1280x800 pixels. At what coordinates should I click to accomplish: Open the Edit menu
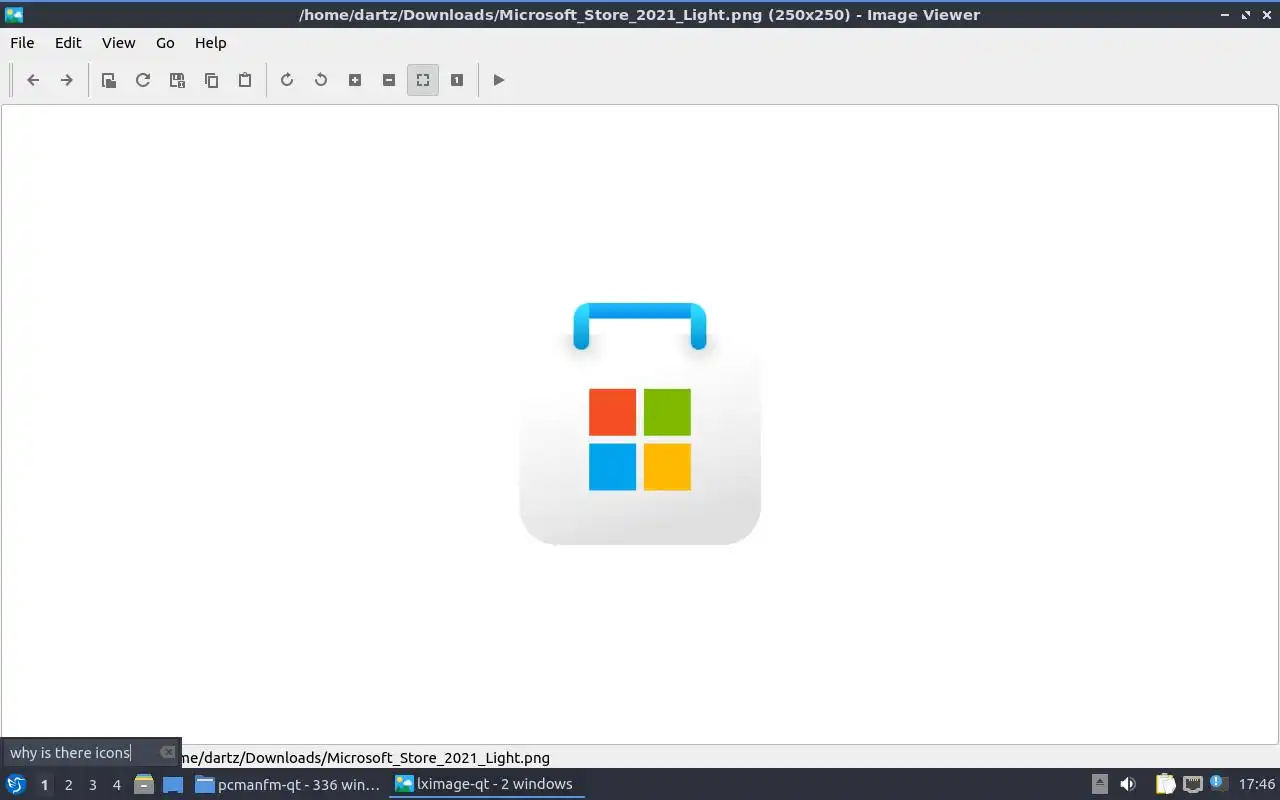point(68,43)
